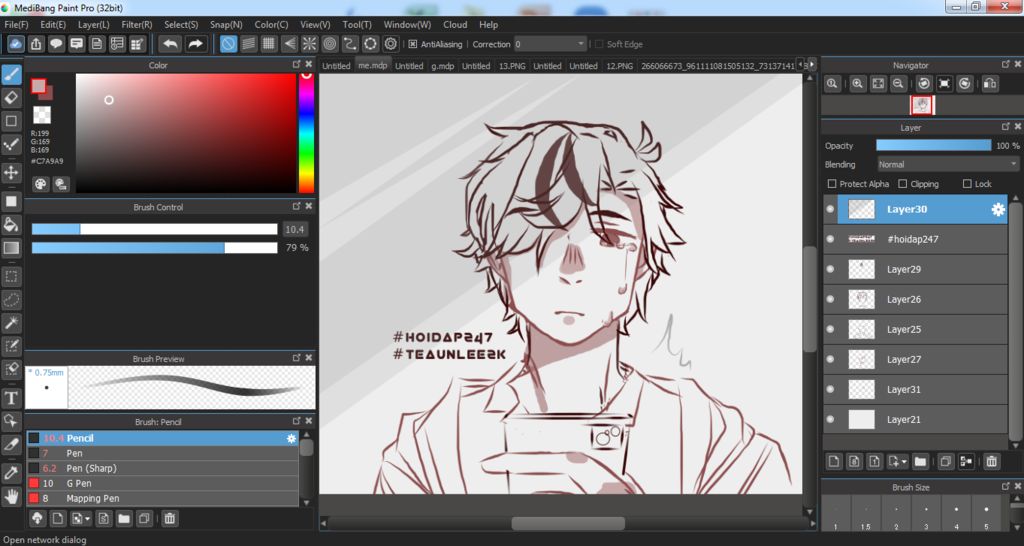Expand the add brush dropdown arrow
The width and height of the screenshot is (1024, 546).
click(88, 519)
